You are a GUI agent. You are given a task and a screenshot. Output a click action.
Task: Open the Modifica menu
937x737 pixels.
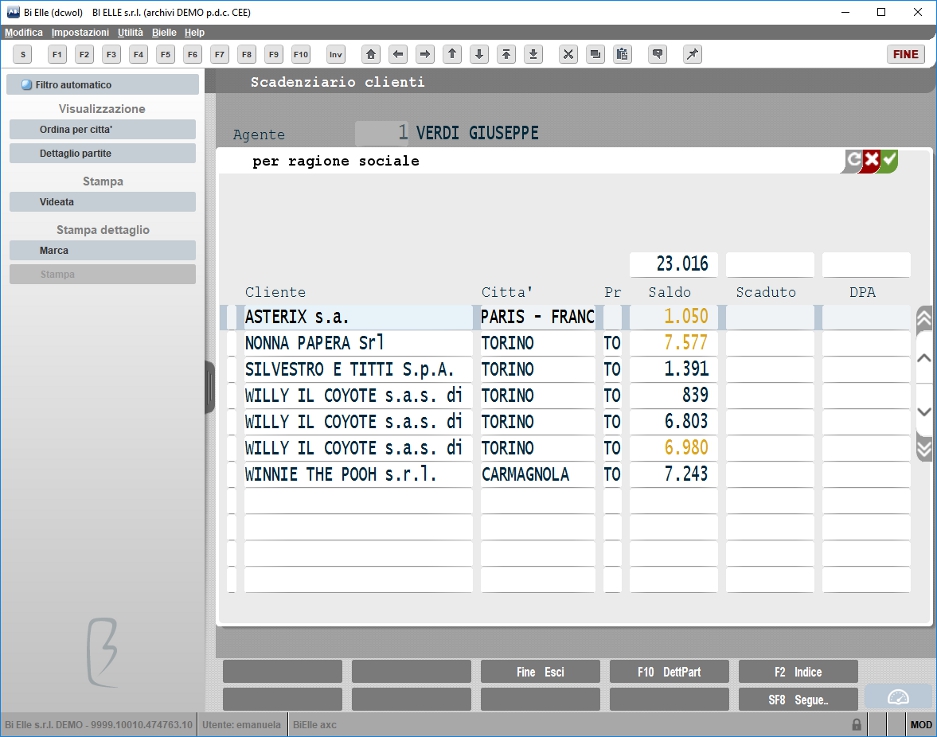point(24,32)
